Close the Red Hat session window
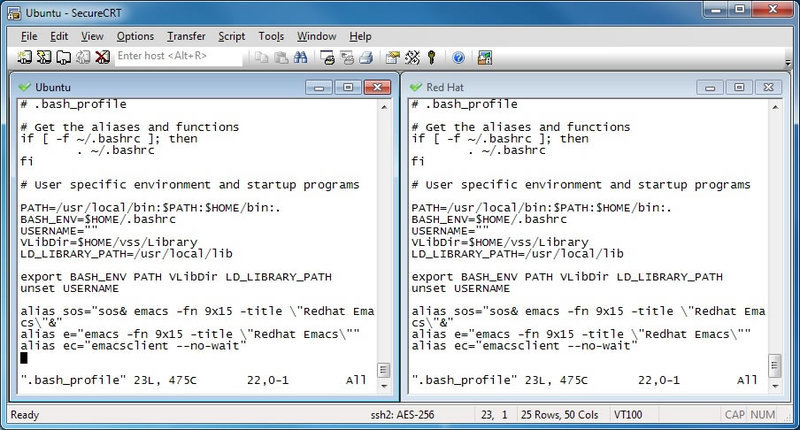The width and height of the screenshot is (800, 430). click(768, 87)
